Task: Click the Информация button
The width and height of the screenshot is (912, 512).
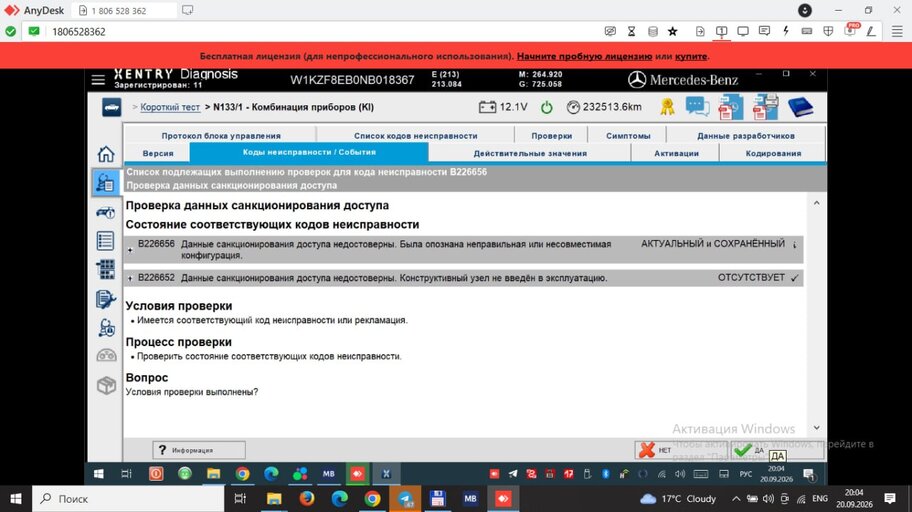Action: click(x=199, y=450)
